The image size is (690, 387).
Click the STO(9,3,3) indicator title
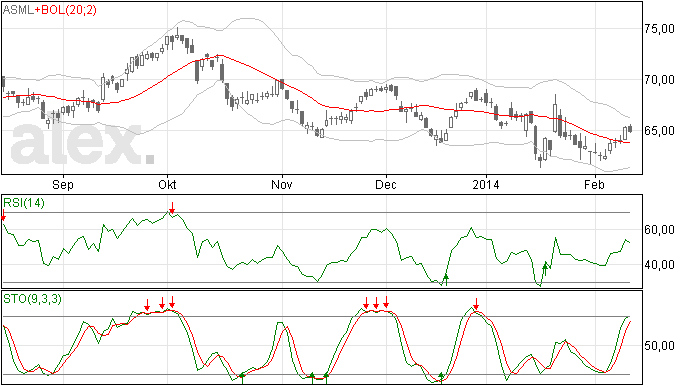click(x=33, y=299)
